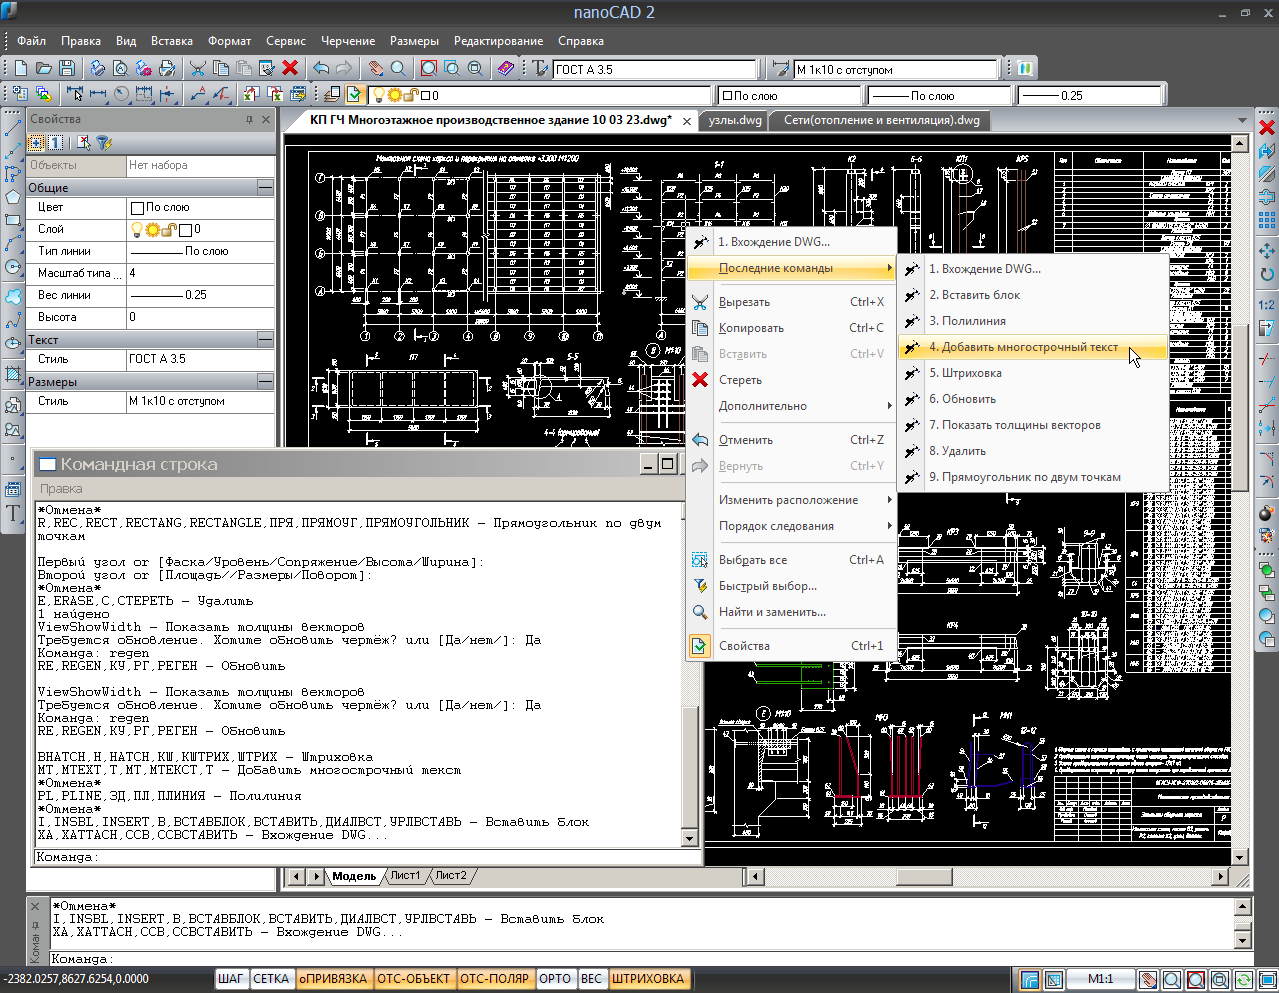Click the Open file folder icon
The image size is (1279, 993).
coord(44,68)
